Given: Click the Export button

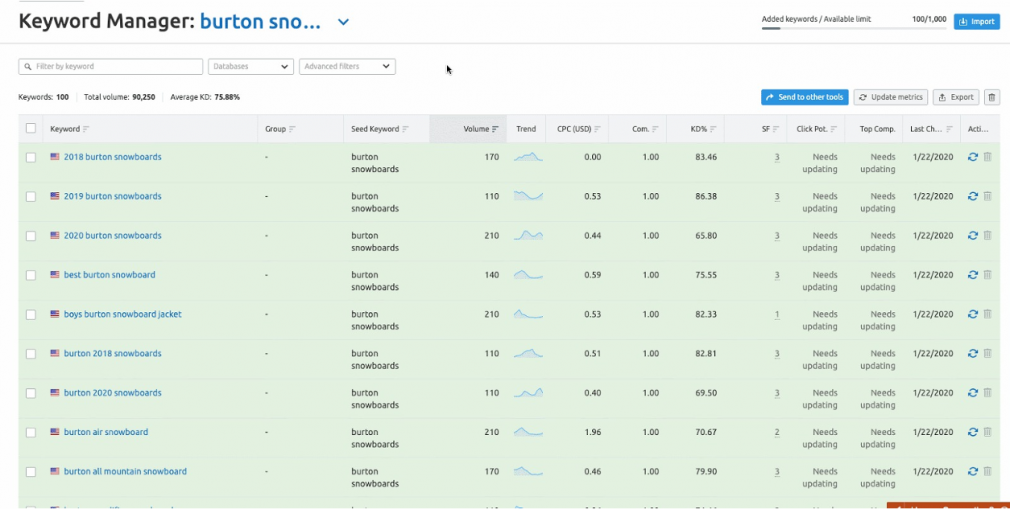Looking at the screenshot, I should point(956,97).
